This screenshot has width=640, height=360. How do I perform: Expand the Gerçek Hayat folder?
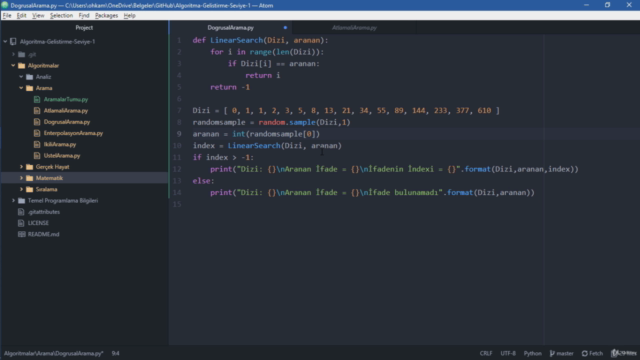coord(21,167)
